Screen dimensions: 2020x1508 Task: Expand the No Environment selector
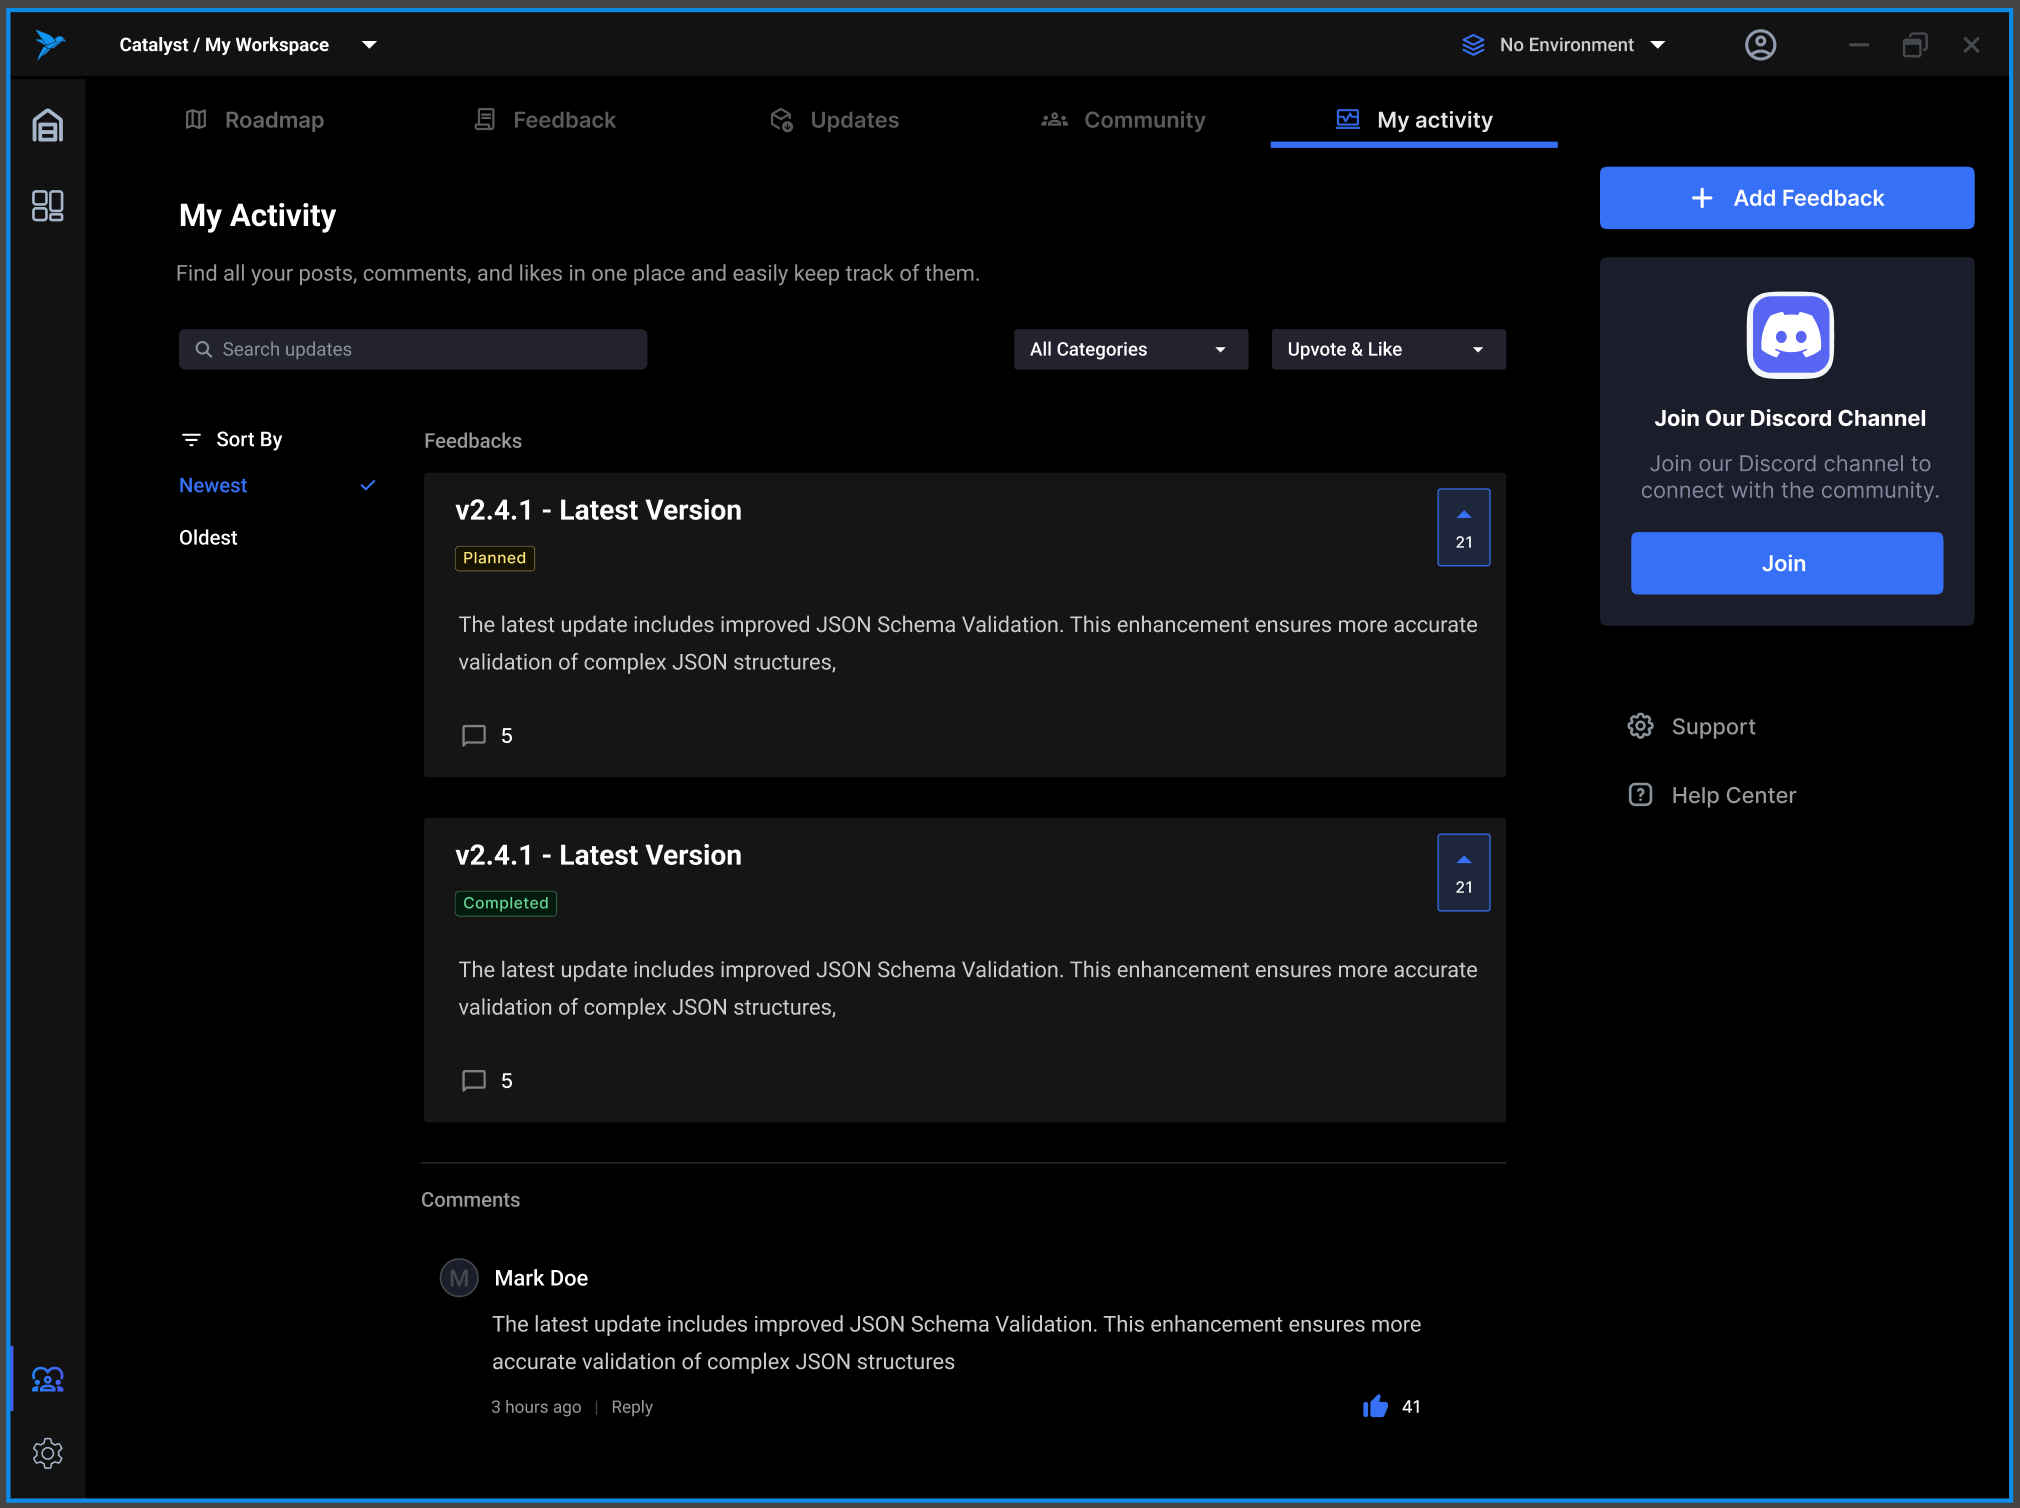1564,45
